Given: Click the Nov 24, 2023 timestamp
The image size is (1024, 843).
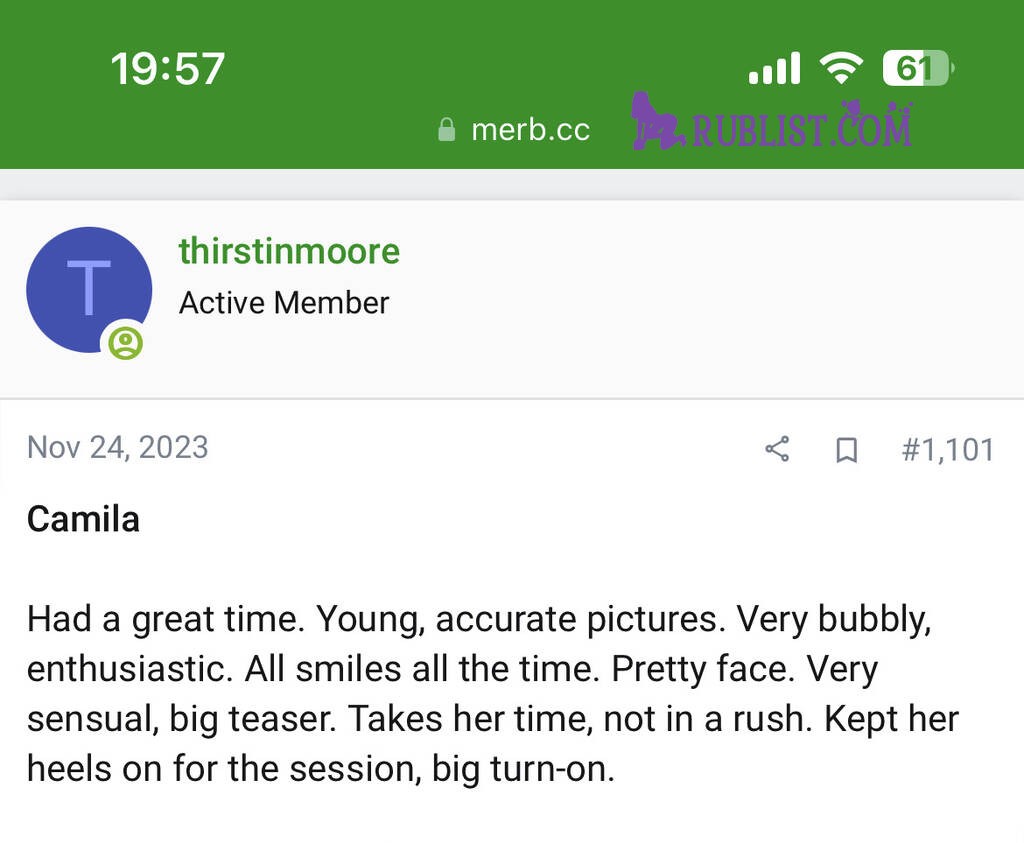Looking at the screenshot, I should tap(118, 446).
